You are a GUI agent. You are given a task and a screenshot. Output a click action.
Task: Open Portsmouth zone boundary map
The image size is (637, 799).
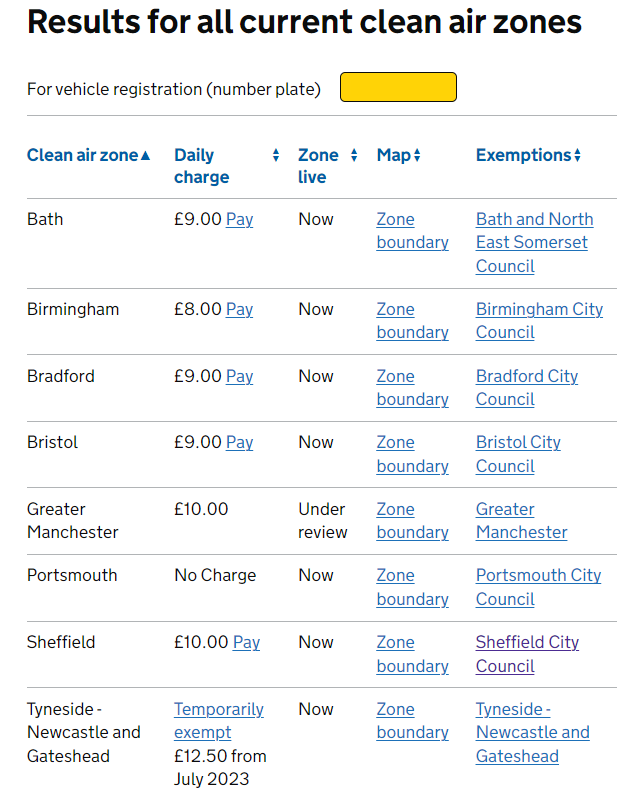[411, 587]
